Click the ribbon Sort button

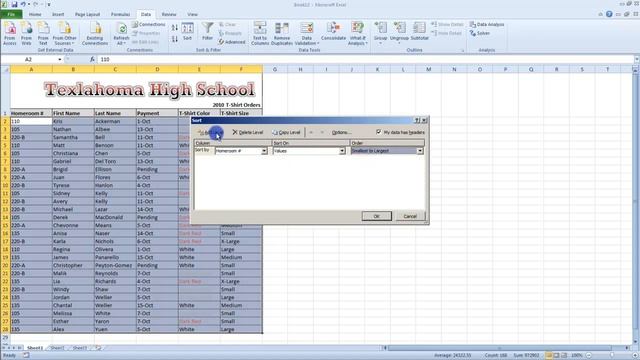click(187, 32)
